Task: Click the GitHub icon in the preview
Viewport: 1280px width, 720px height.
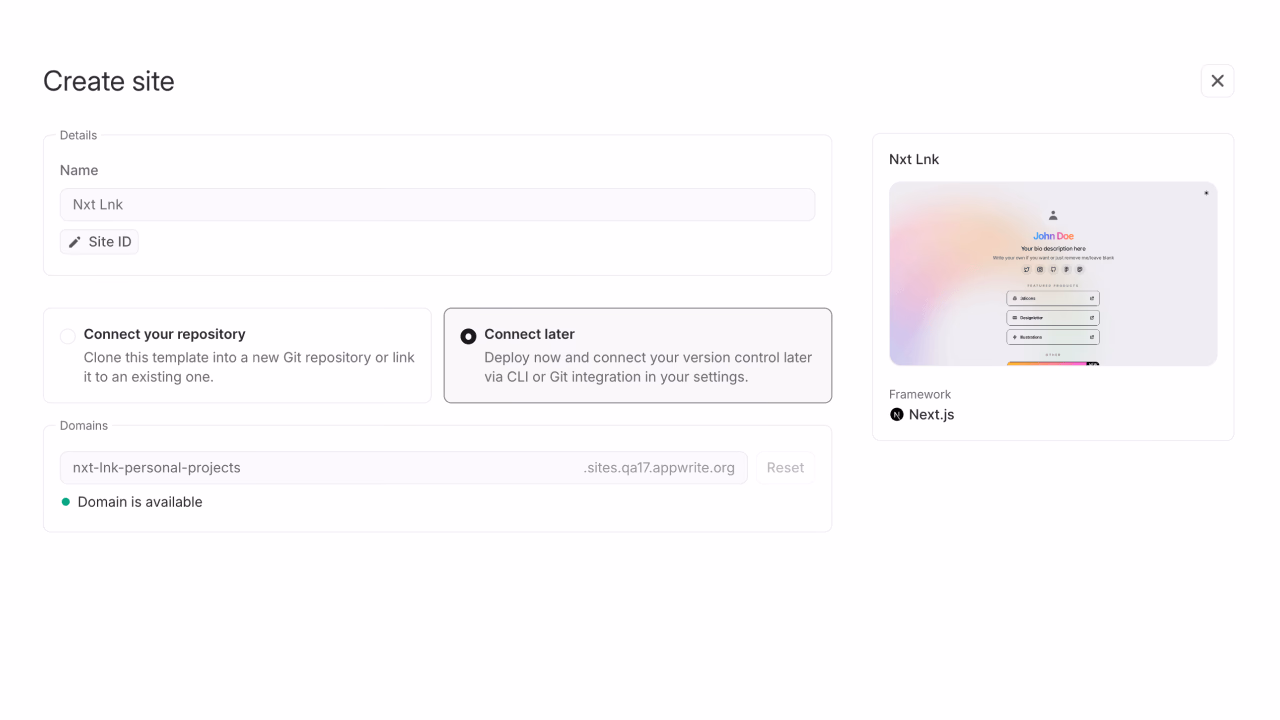Action: click(1053, 269)
